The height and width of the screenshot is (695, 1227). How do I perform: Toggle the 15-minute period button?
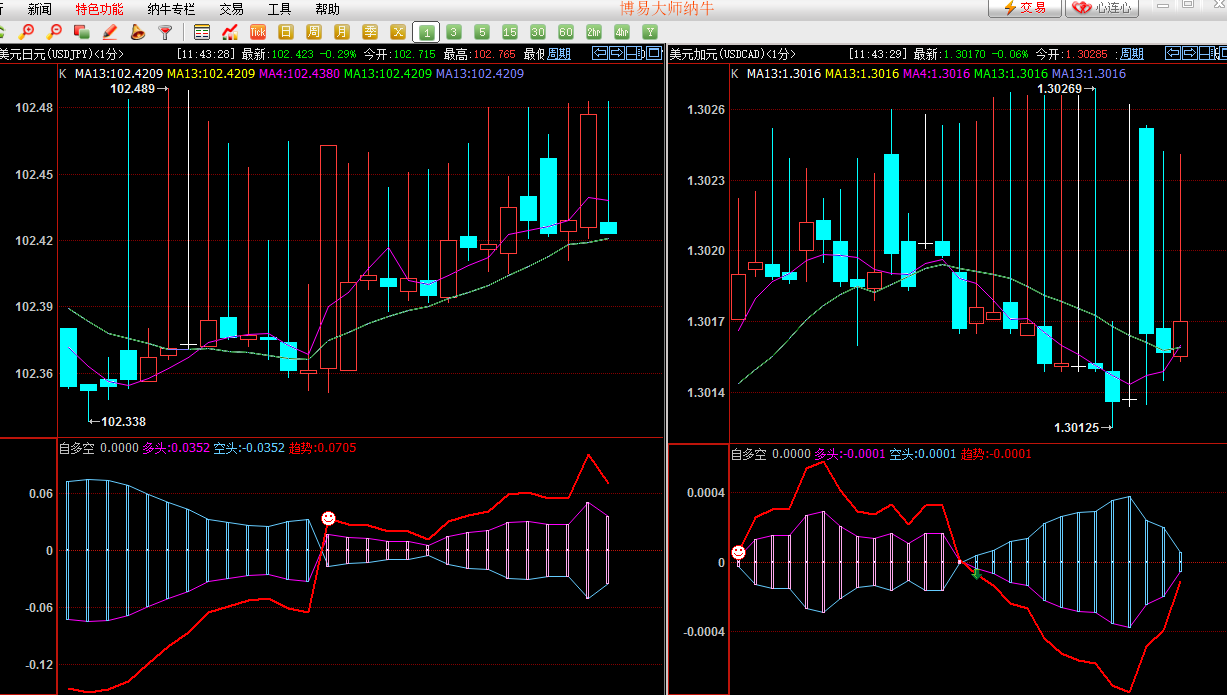(510, 32)
